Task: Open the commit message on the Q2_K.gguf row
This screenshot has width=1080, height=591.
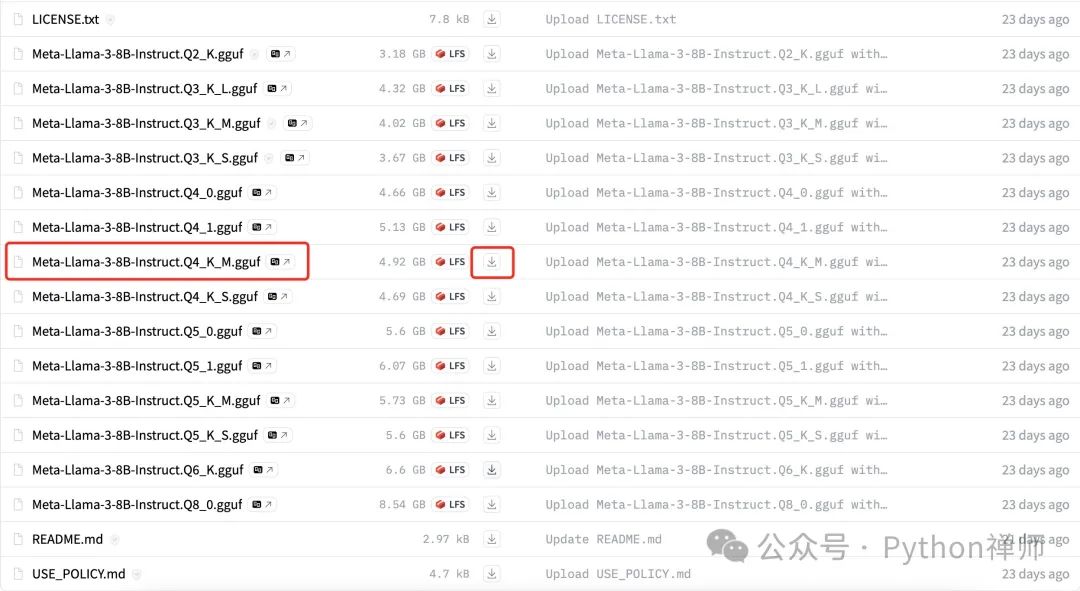Action: 716,54
